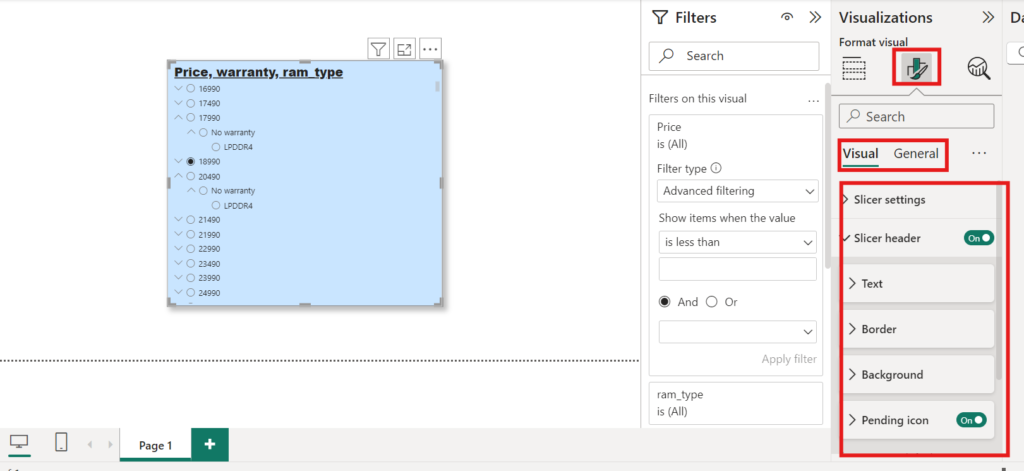Expand the 21490 slicer item chevron
The height and width of the screenshot is (471, 1024).
[x=178, y=219]
